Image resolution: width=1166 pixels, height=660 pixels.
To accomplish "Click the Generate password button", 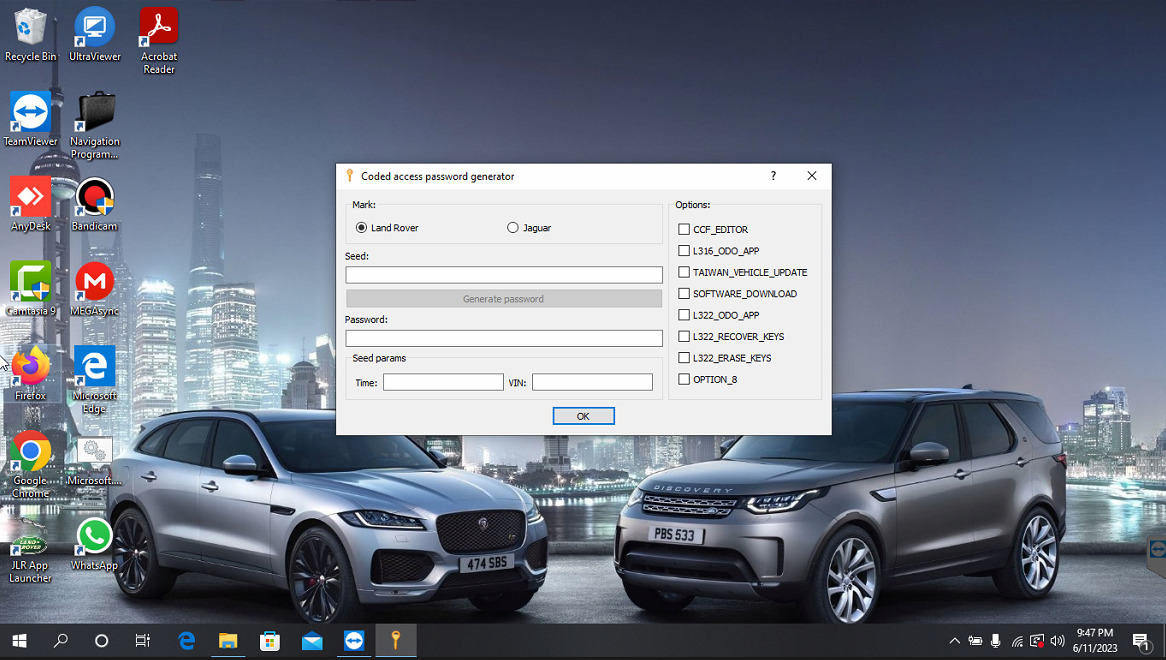I will 504,299.
